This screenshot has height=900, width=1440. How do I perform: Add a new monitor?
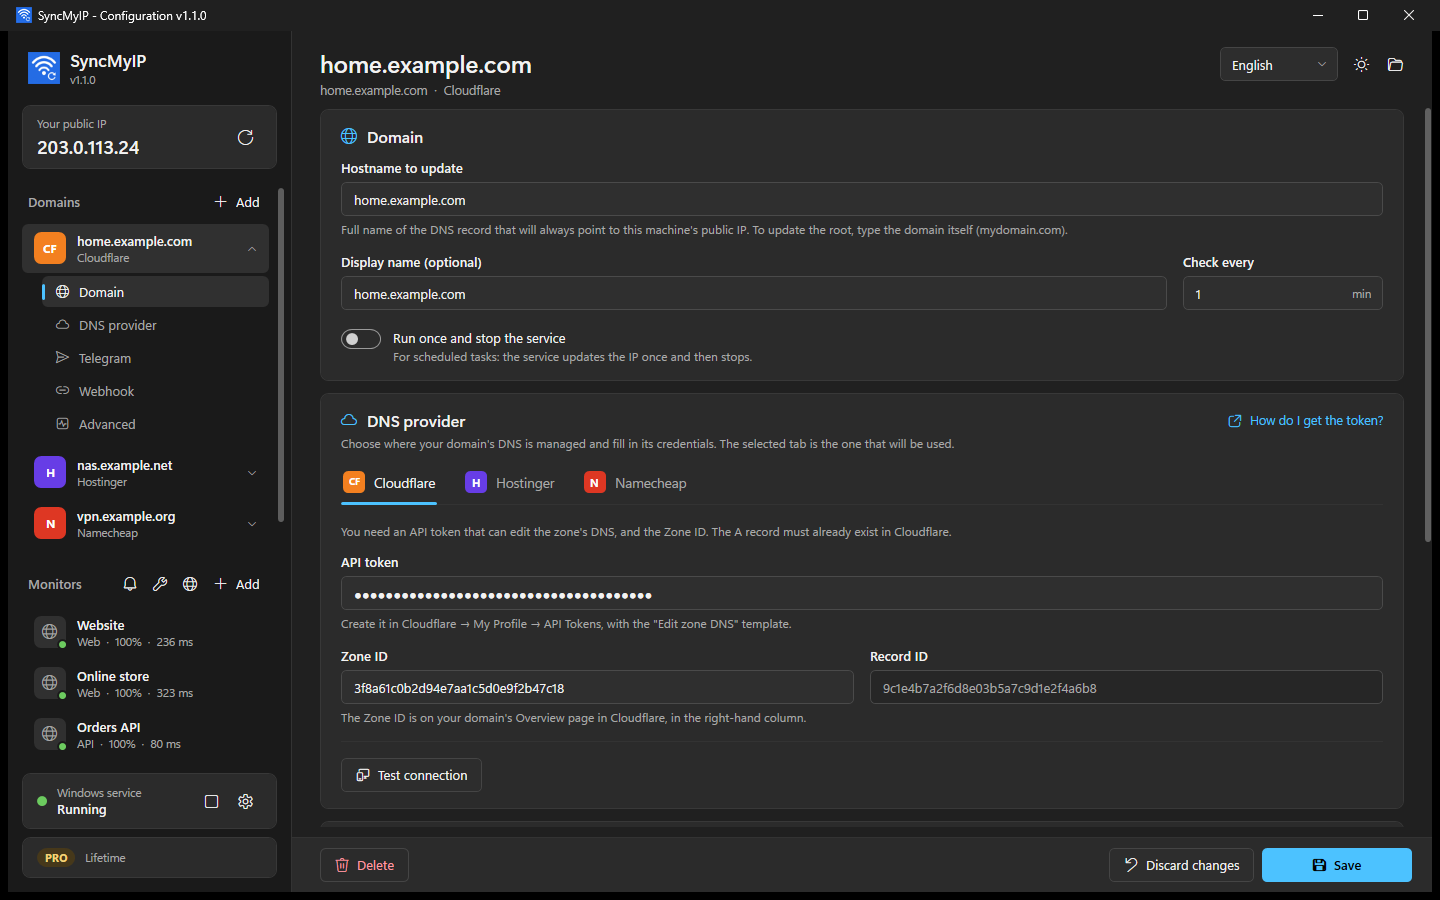click(237, 584)
